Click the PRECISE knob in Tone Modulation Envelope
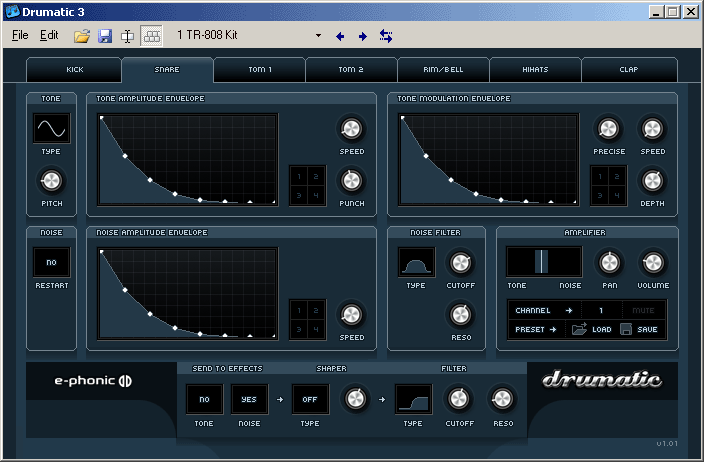The width and height of the screenshot is (704, 462). (608, 129)
